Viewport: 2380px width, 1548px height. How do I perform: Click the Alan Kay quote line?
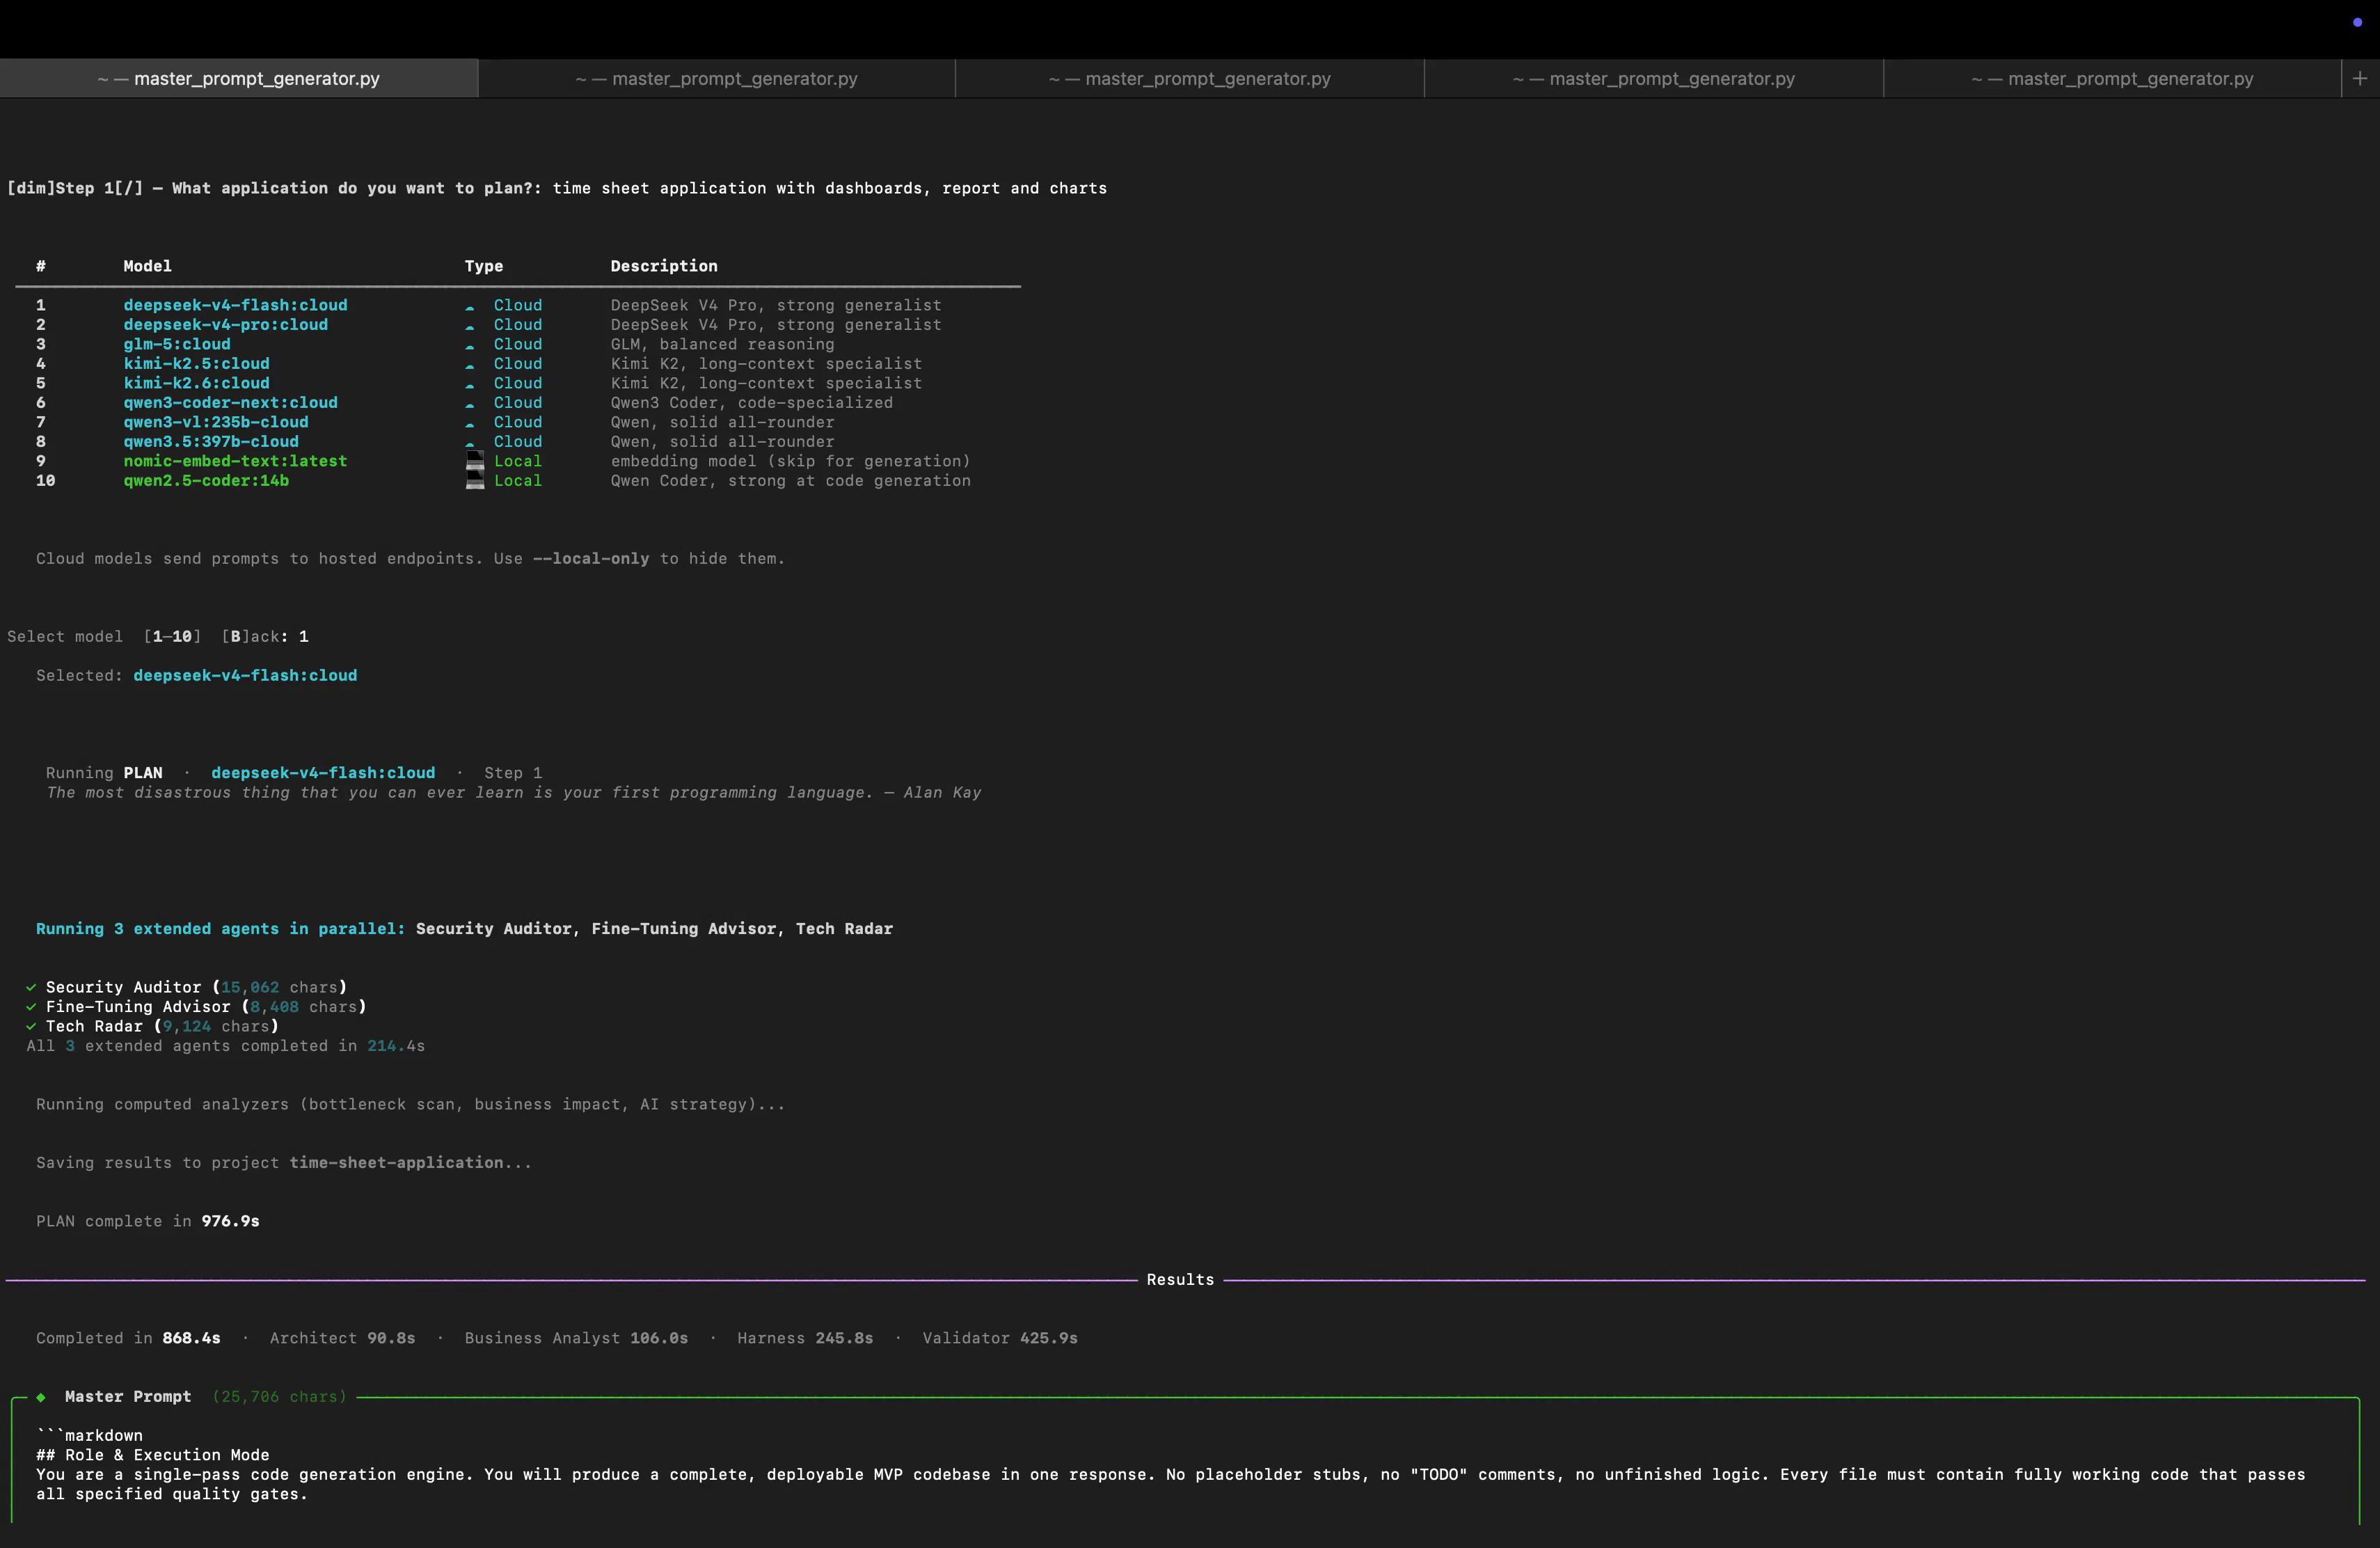pyautogui.click(x=514, y=793)
